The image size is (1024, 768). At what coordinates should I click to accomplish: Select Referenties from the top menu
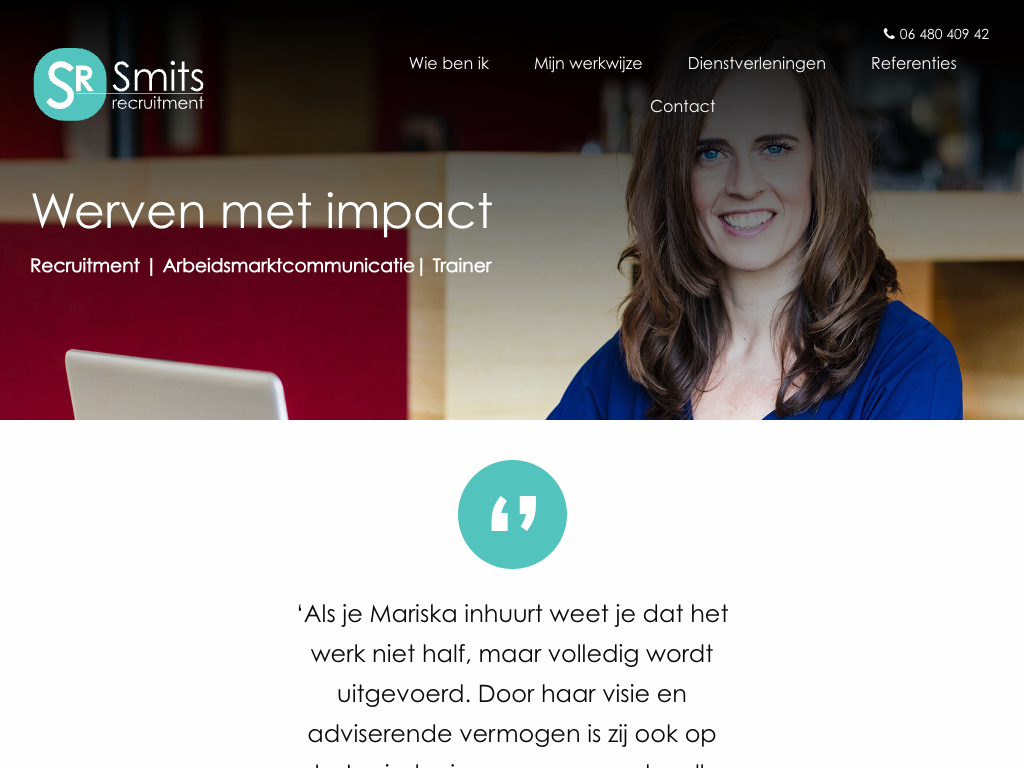914,63
